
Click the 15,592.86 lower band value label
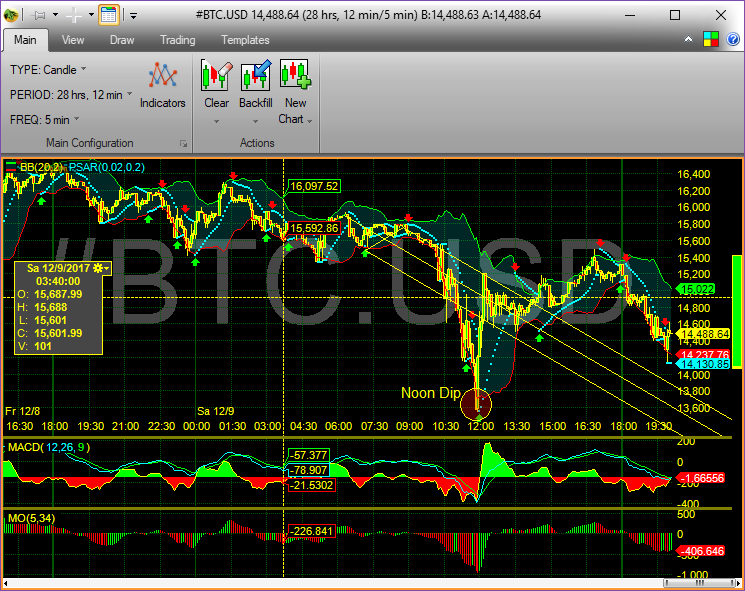pos(314,228)
